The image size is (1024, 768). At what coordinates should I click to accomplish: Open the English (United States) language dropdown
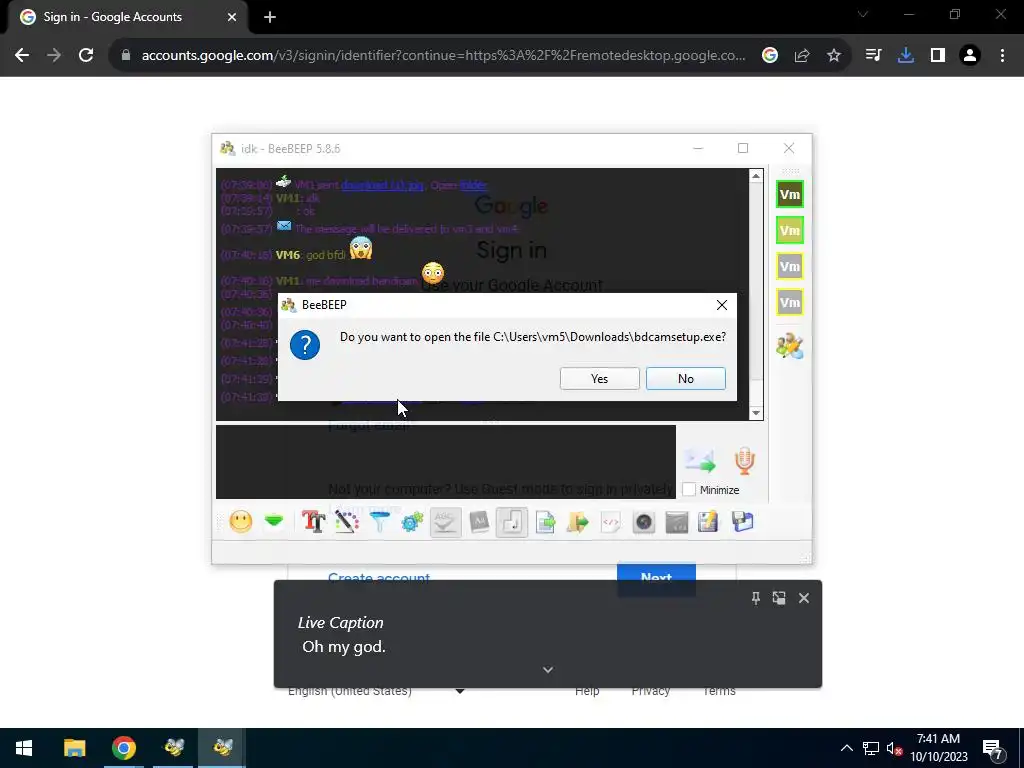[377, 691]
